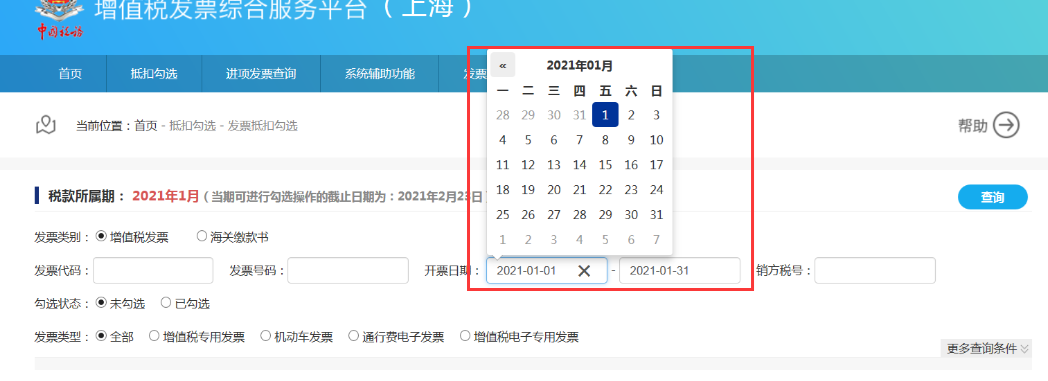
Task: Click the end date field 2021-01-31
Action: click(x=680, y=271)
